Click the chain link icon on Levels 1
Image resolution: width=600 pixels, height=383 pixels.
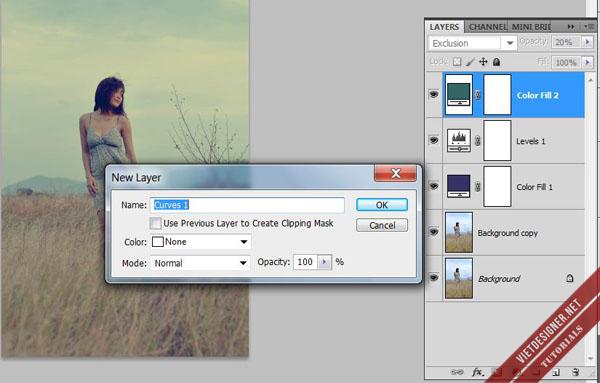[x=478, y=141]
